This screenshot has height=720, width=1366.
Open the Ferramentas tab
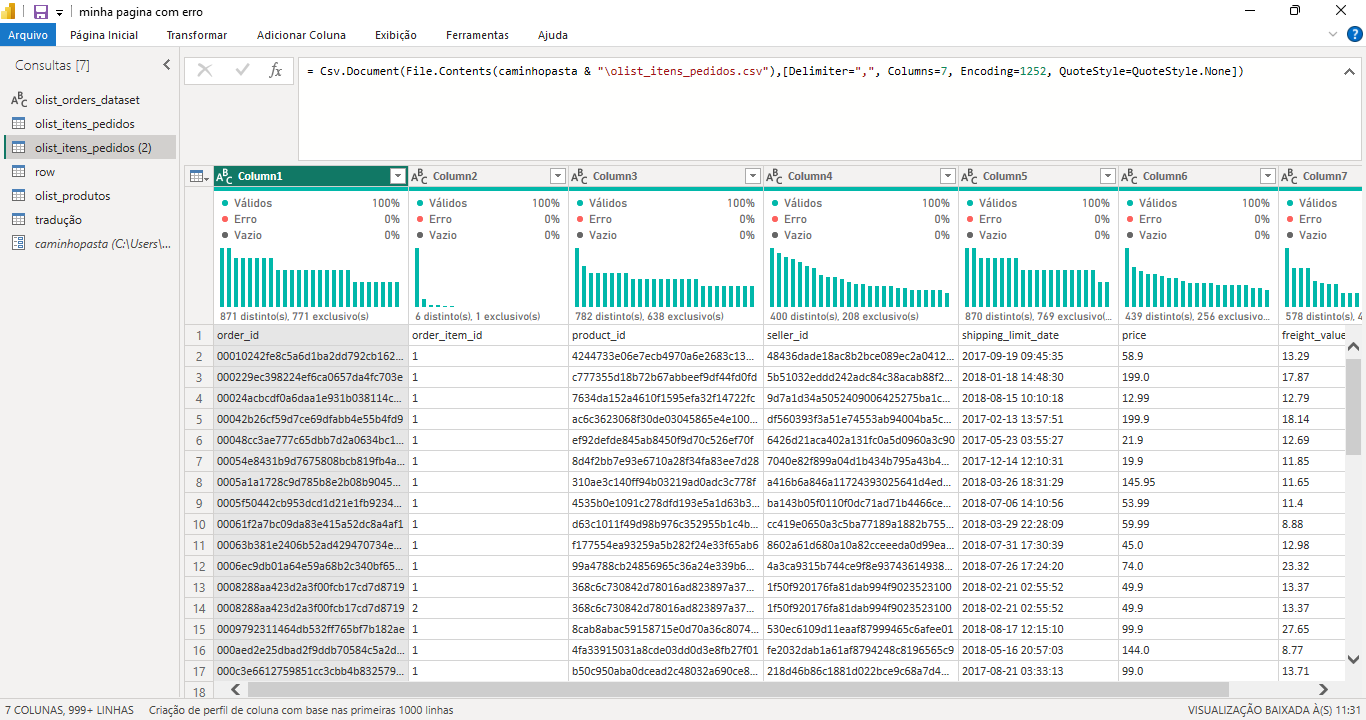point(477,35)
